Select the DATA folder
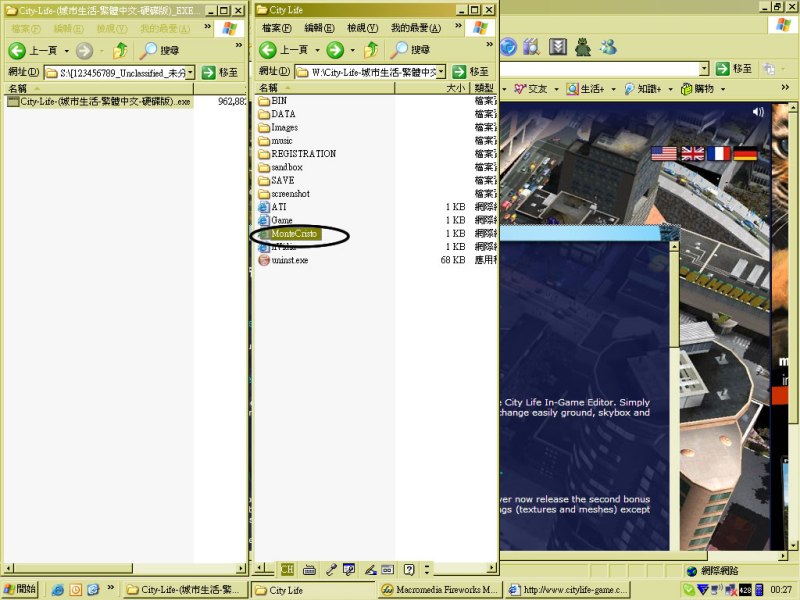Viewport: 800px width, 600px height. tap(277, 114)
